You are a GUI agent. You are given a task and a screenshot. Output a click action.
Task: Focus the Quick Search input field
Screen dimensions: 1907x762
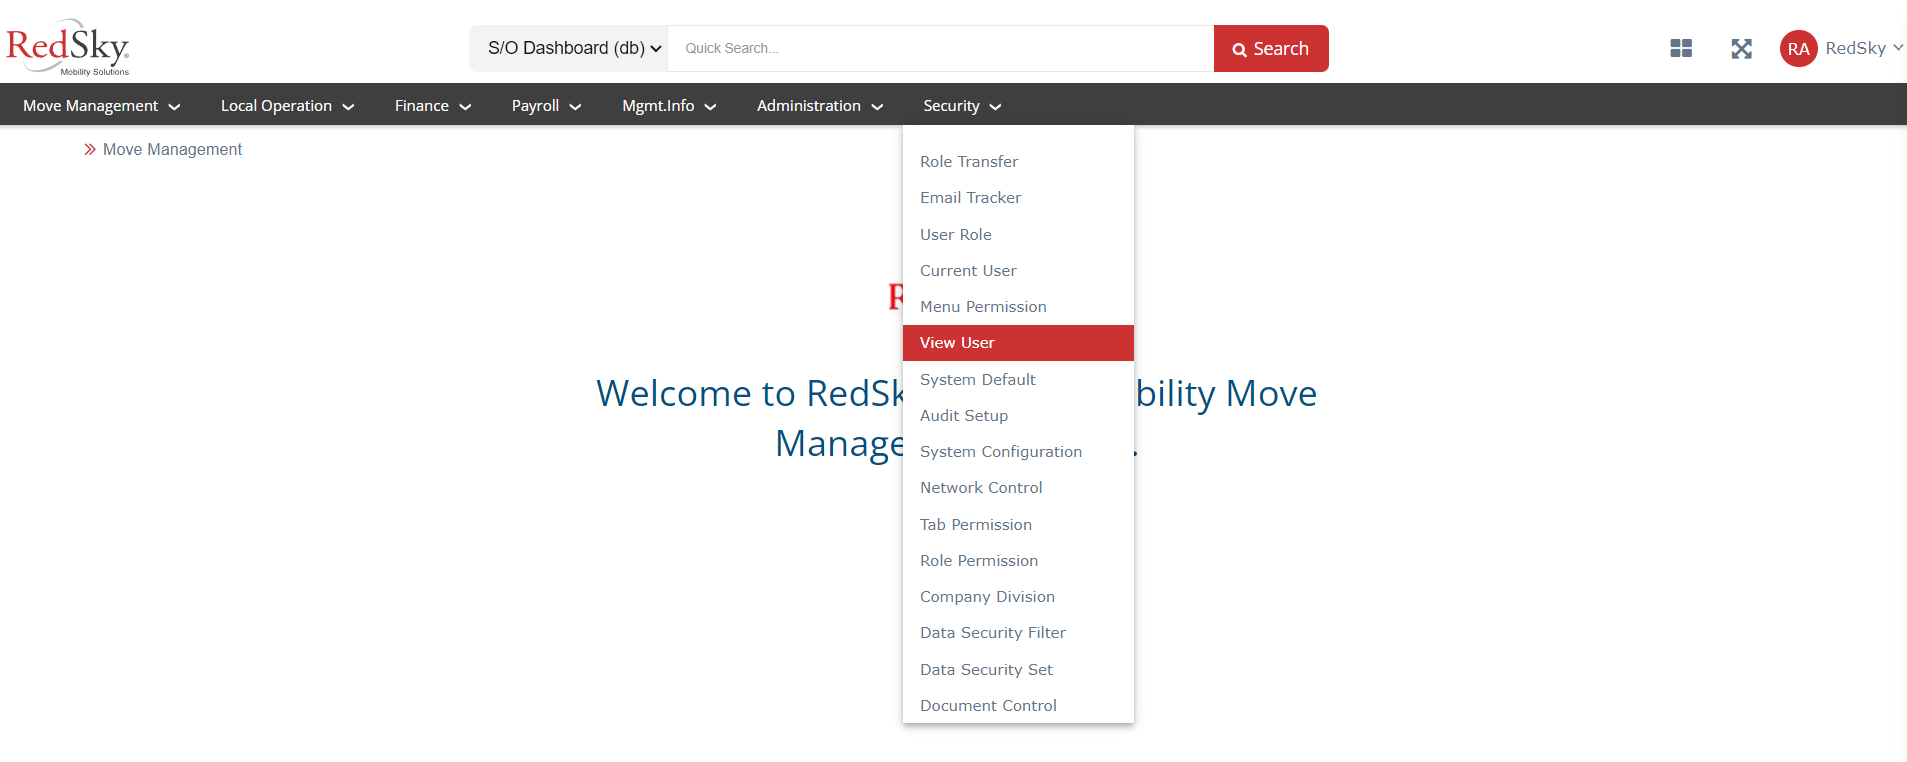click(x=940, y=48)
